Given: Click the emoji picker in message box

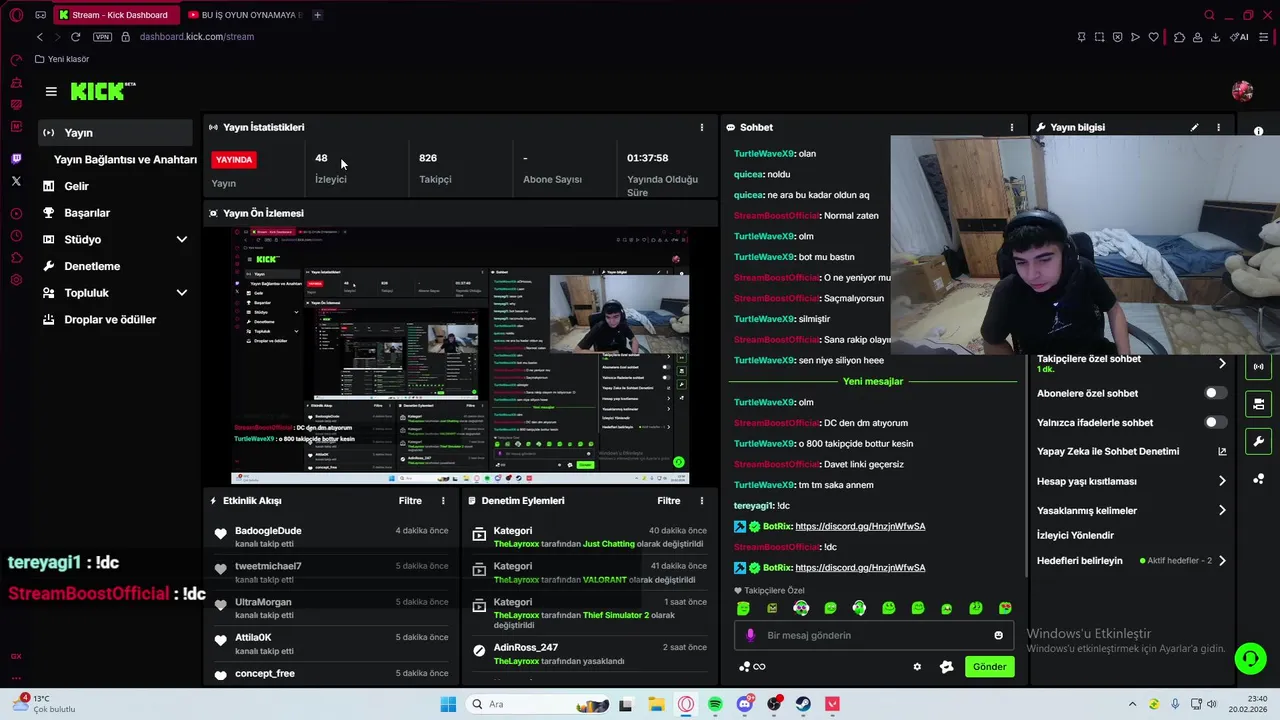Looking at the screenshot, I should tap(998, 635).
